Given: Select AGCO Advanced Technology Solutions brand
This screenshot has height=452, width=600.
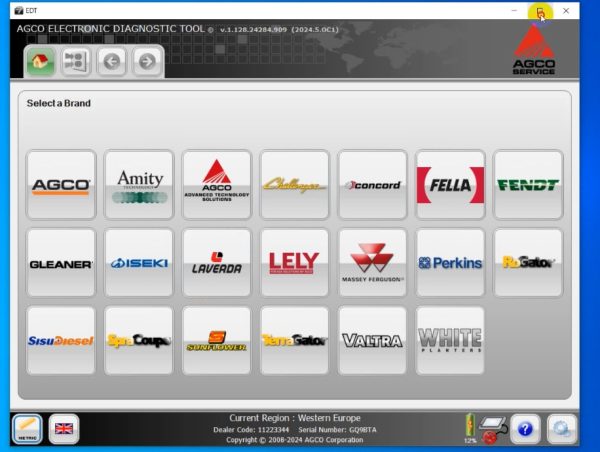Looking at the screenshot, I should 217,185.
